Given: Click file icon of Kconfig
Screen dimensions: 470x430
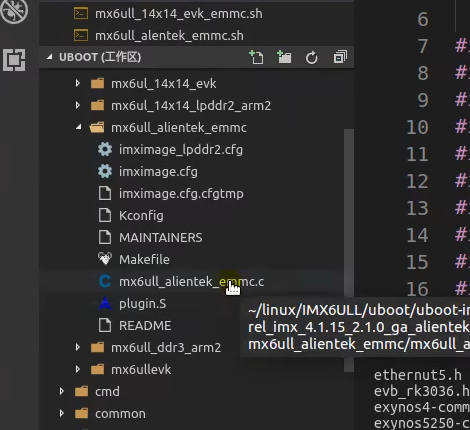Looking at the screenshot, I should [105, 215].
